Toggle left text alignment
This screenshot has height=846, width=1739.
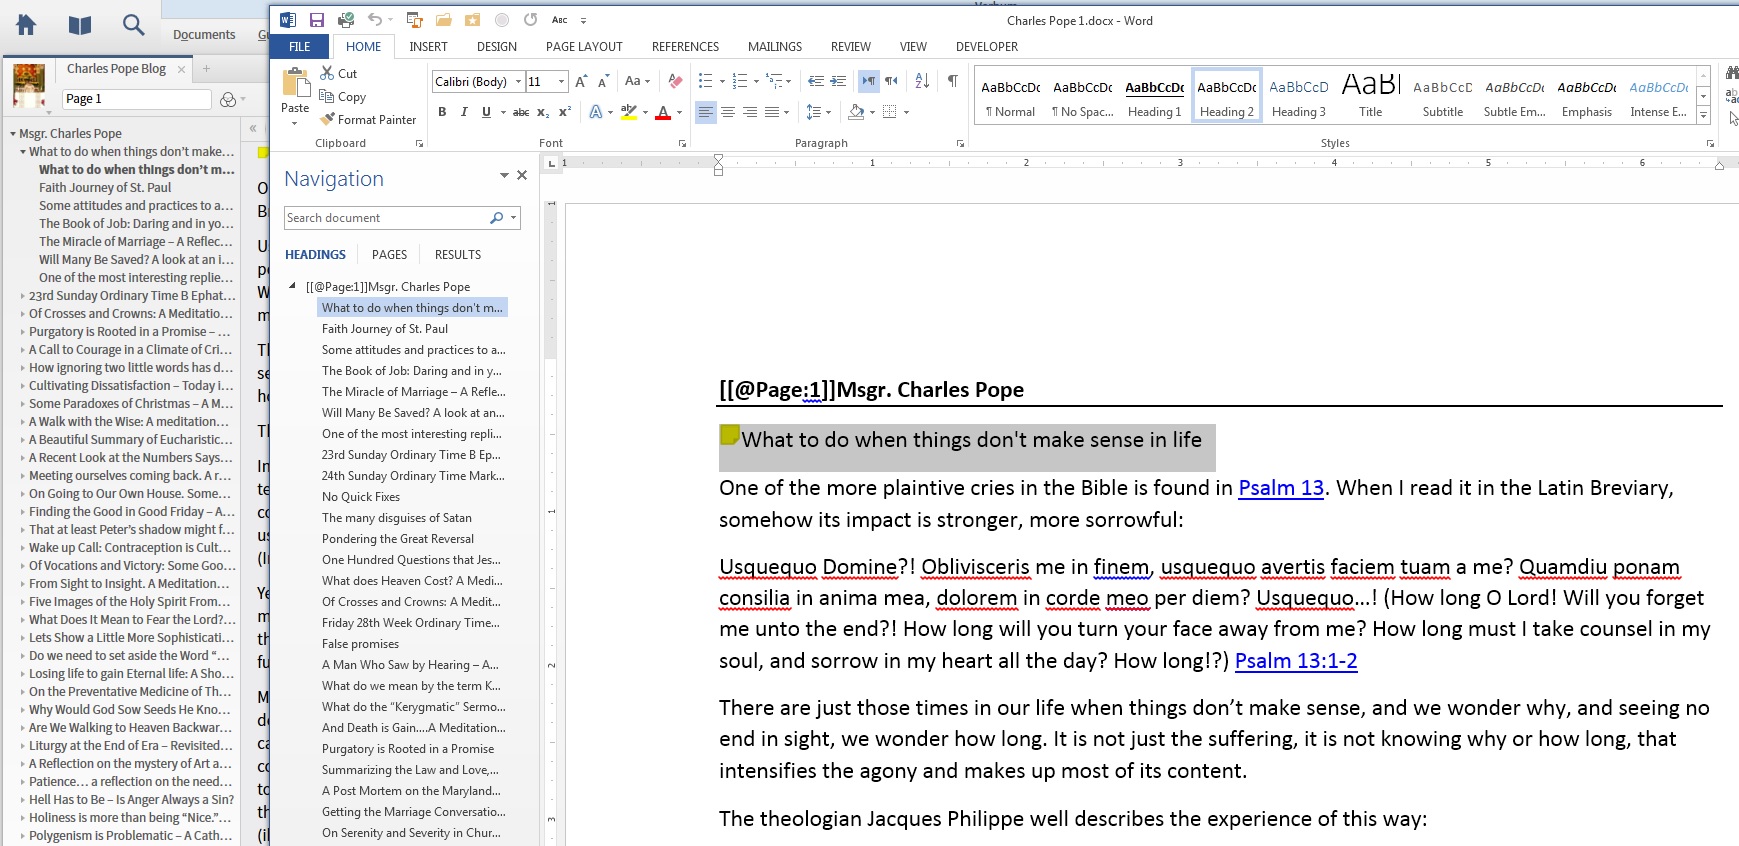706,112
